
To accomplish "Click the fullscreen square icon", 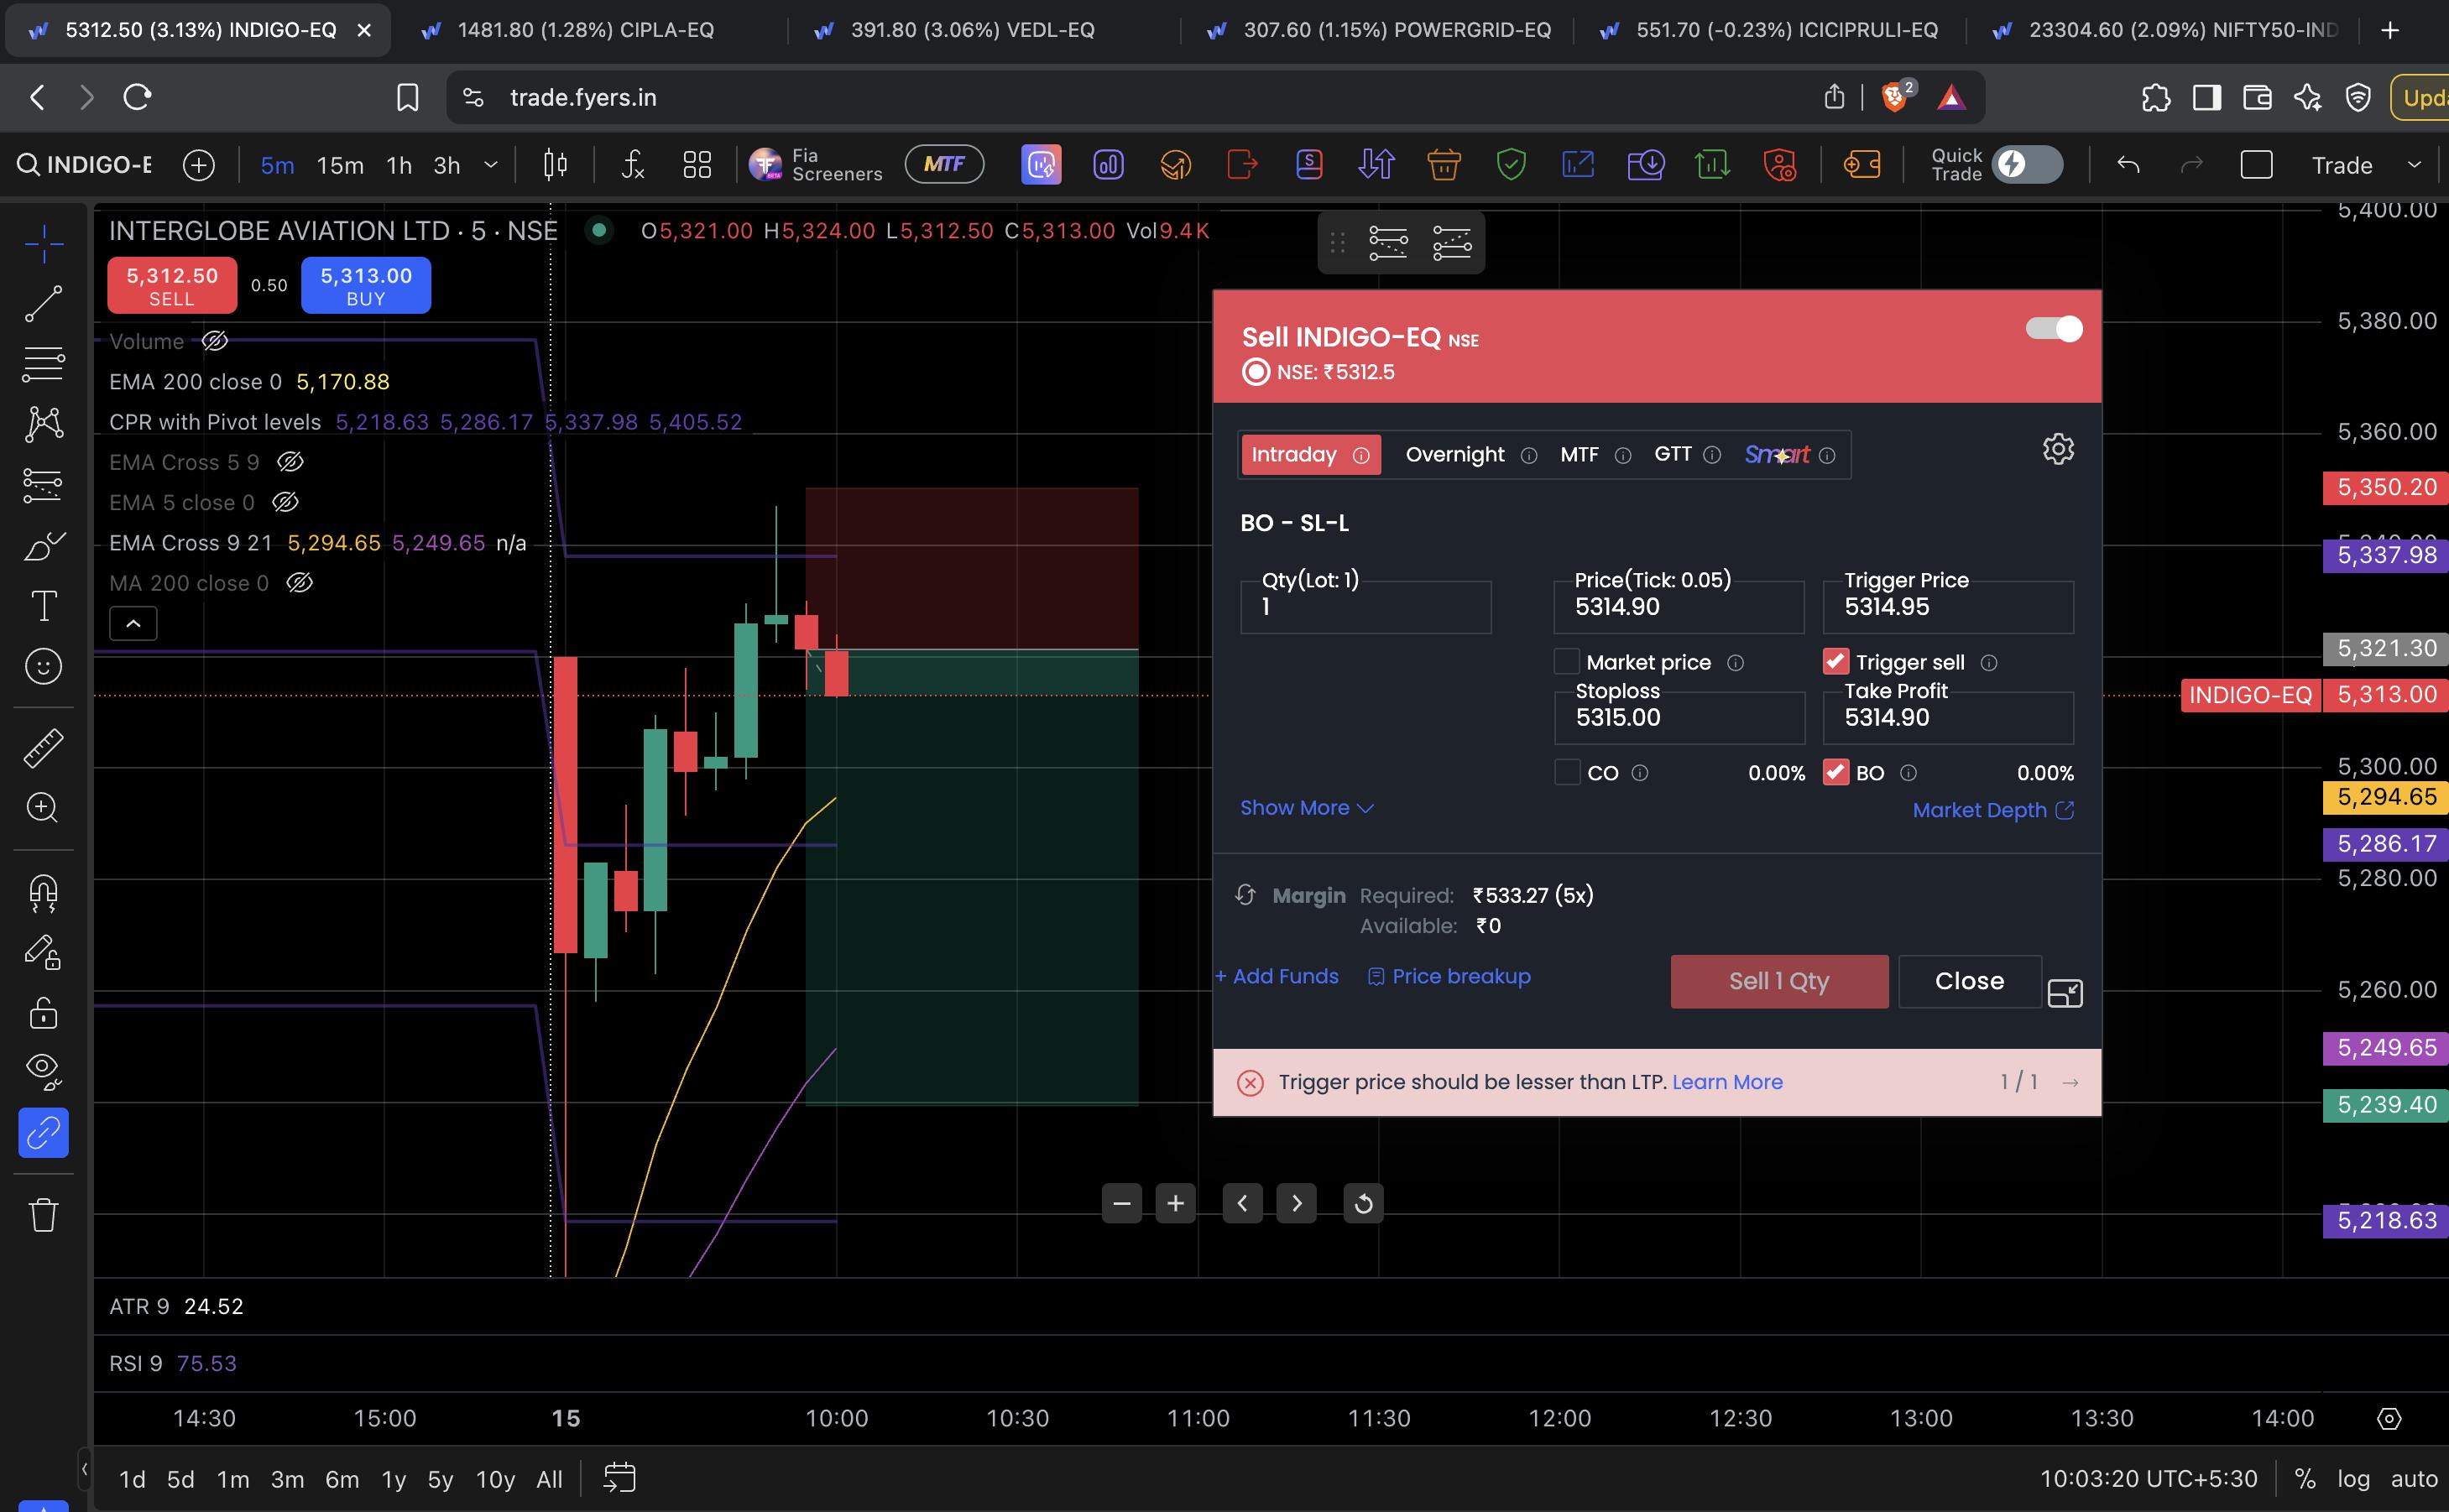I will 2257,165.
